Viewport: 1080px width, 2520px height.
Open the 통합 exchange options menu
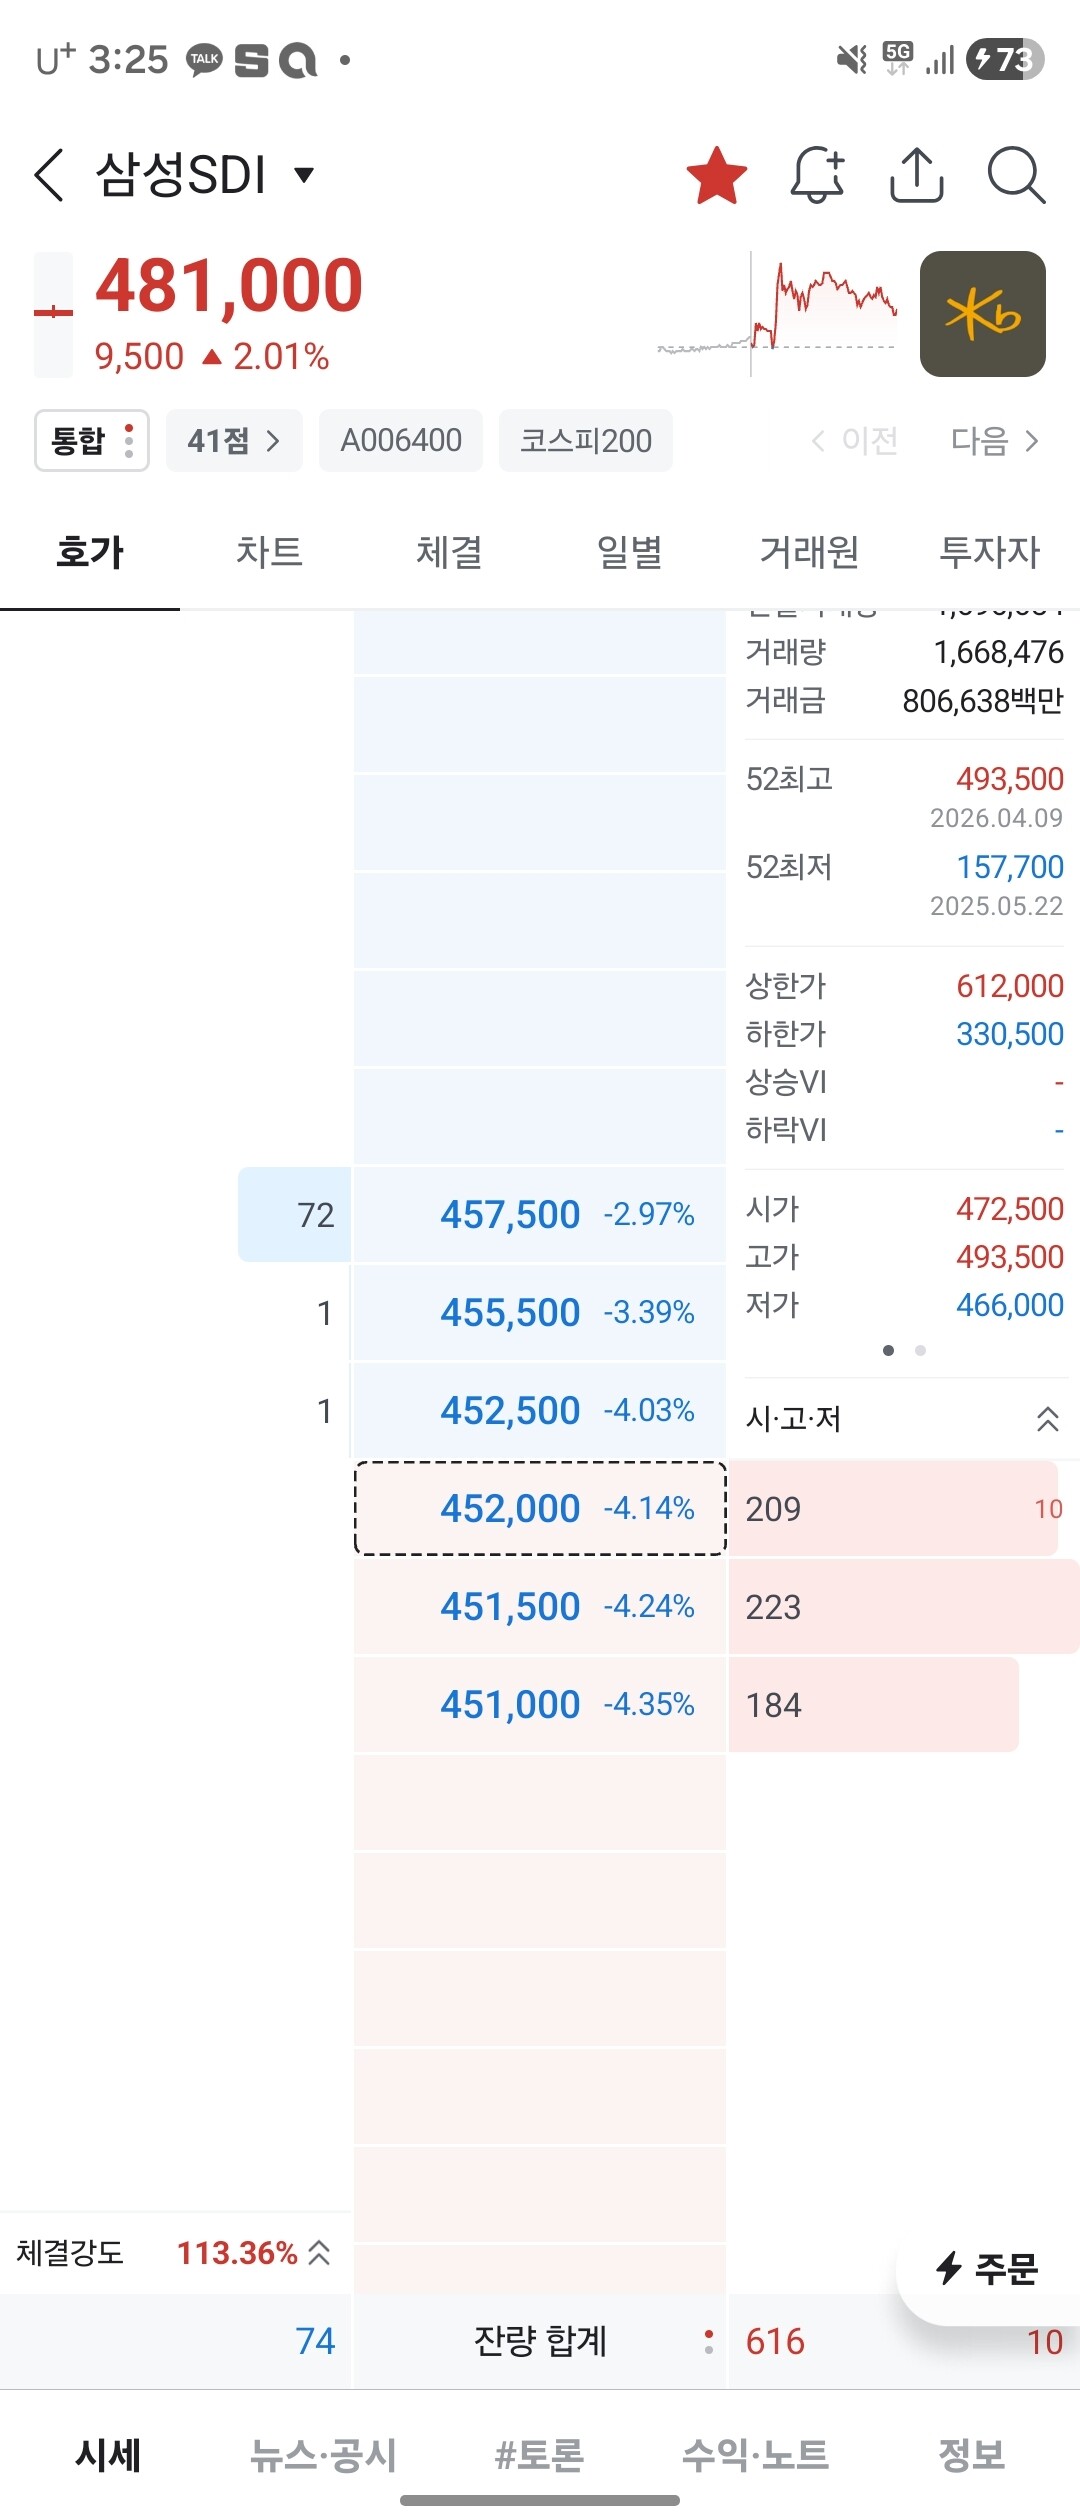click(x=92, y=440)
